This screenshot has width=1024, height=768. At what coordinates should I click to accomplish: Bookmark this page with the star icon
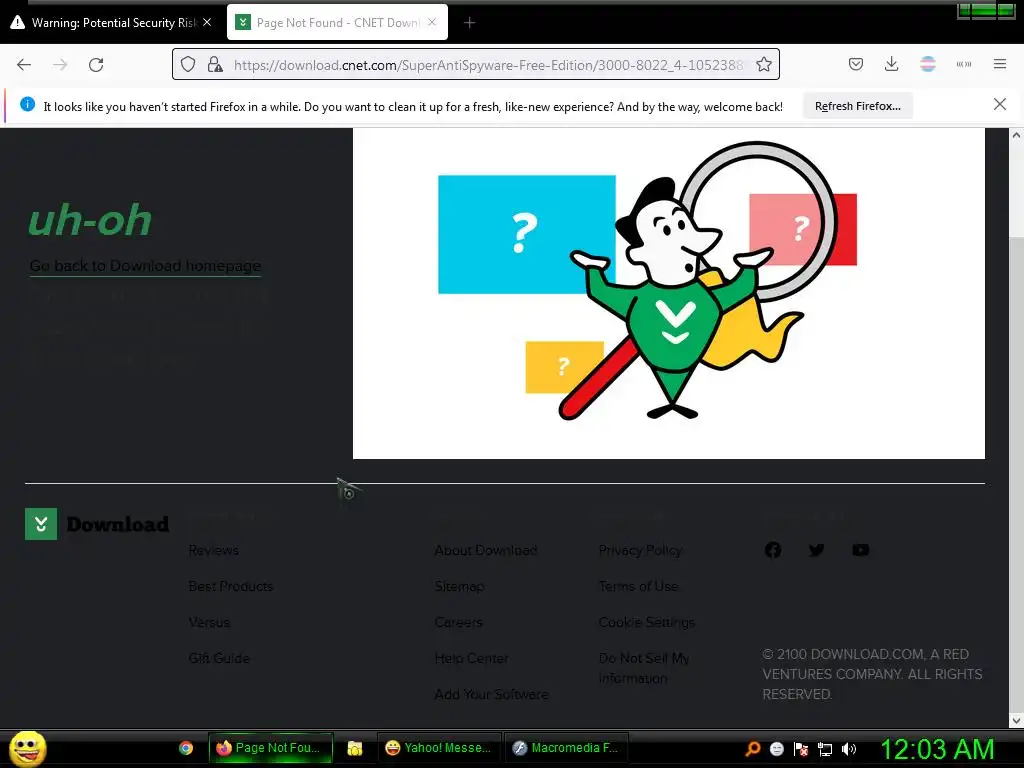click(x=763, y=64)
